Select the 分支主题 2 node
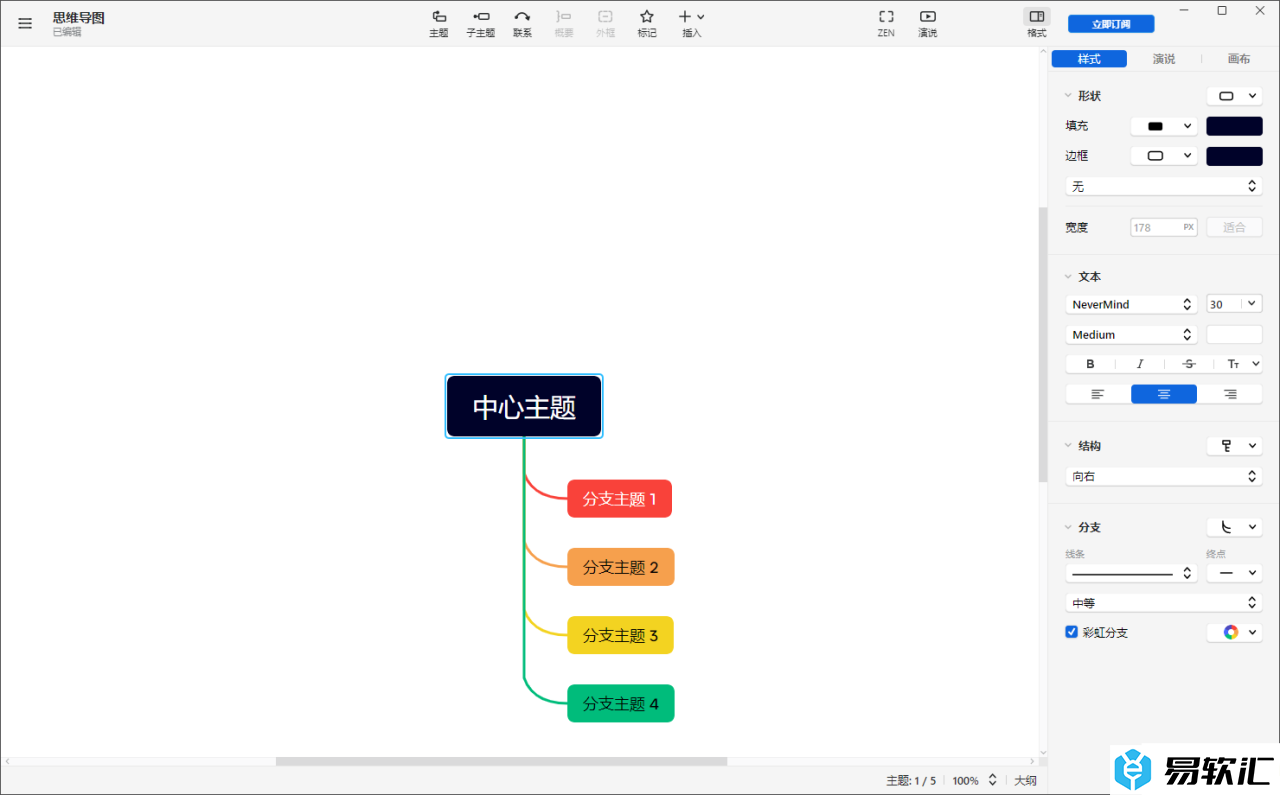Screen dimensions: 1280x795 pyautogui.click(x=621, y=567)
